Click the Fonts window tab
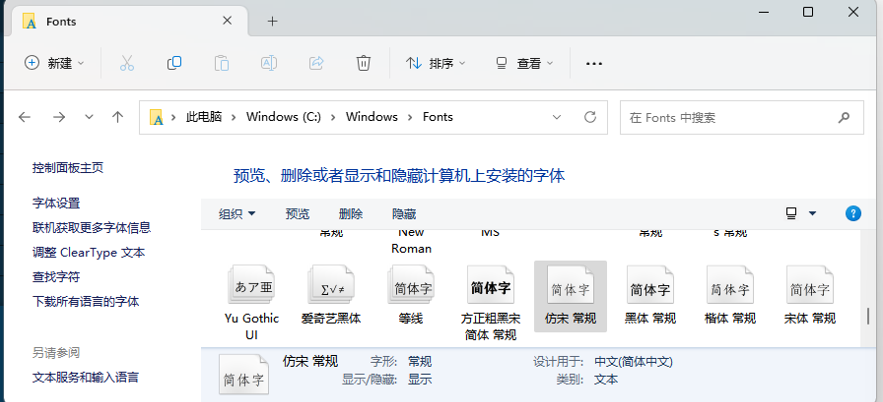Image resolution: width=883 pixels, height=402 pixels. tap(128, 21)
